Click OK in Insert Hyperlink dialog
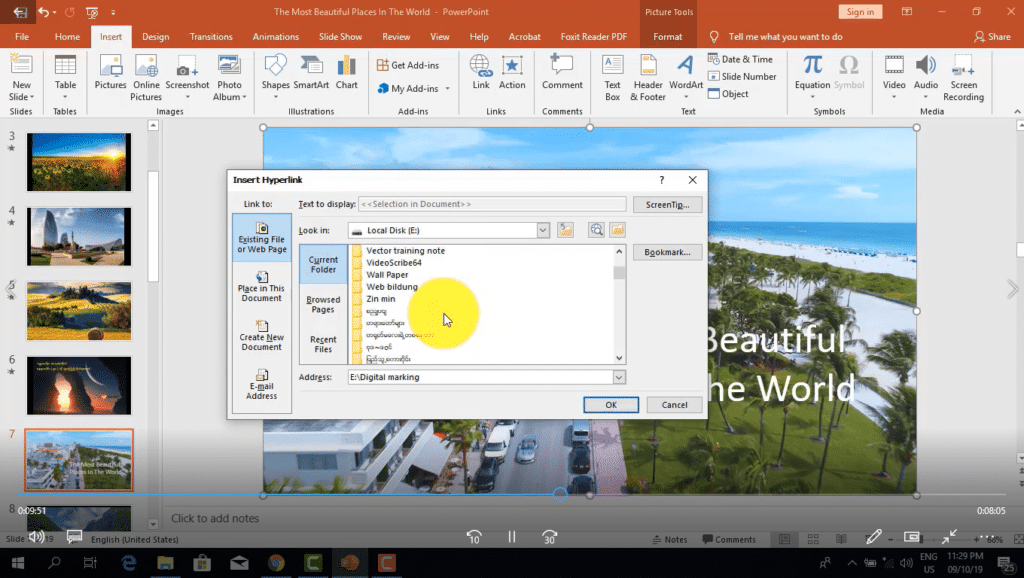 coord(611,405)
